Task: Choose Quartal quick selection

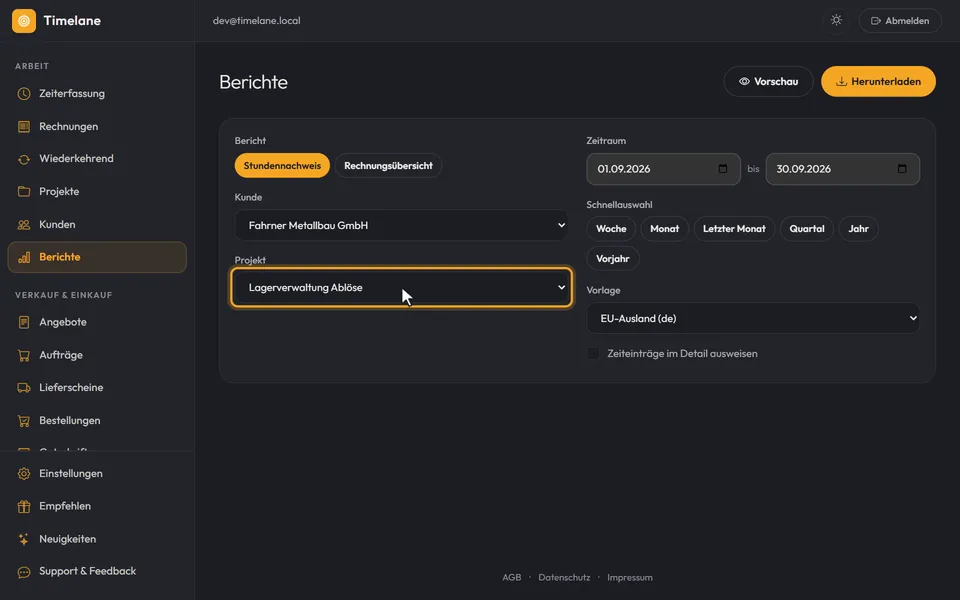Action: pos(807,229)
